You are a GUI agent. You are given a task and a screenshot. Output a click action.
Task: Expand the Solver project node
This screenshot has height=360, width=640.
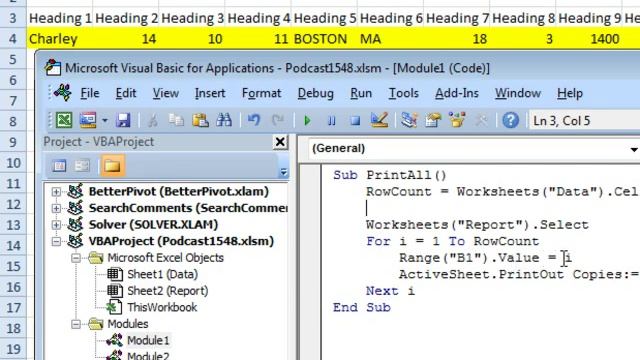pos(56,225)
